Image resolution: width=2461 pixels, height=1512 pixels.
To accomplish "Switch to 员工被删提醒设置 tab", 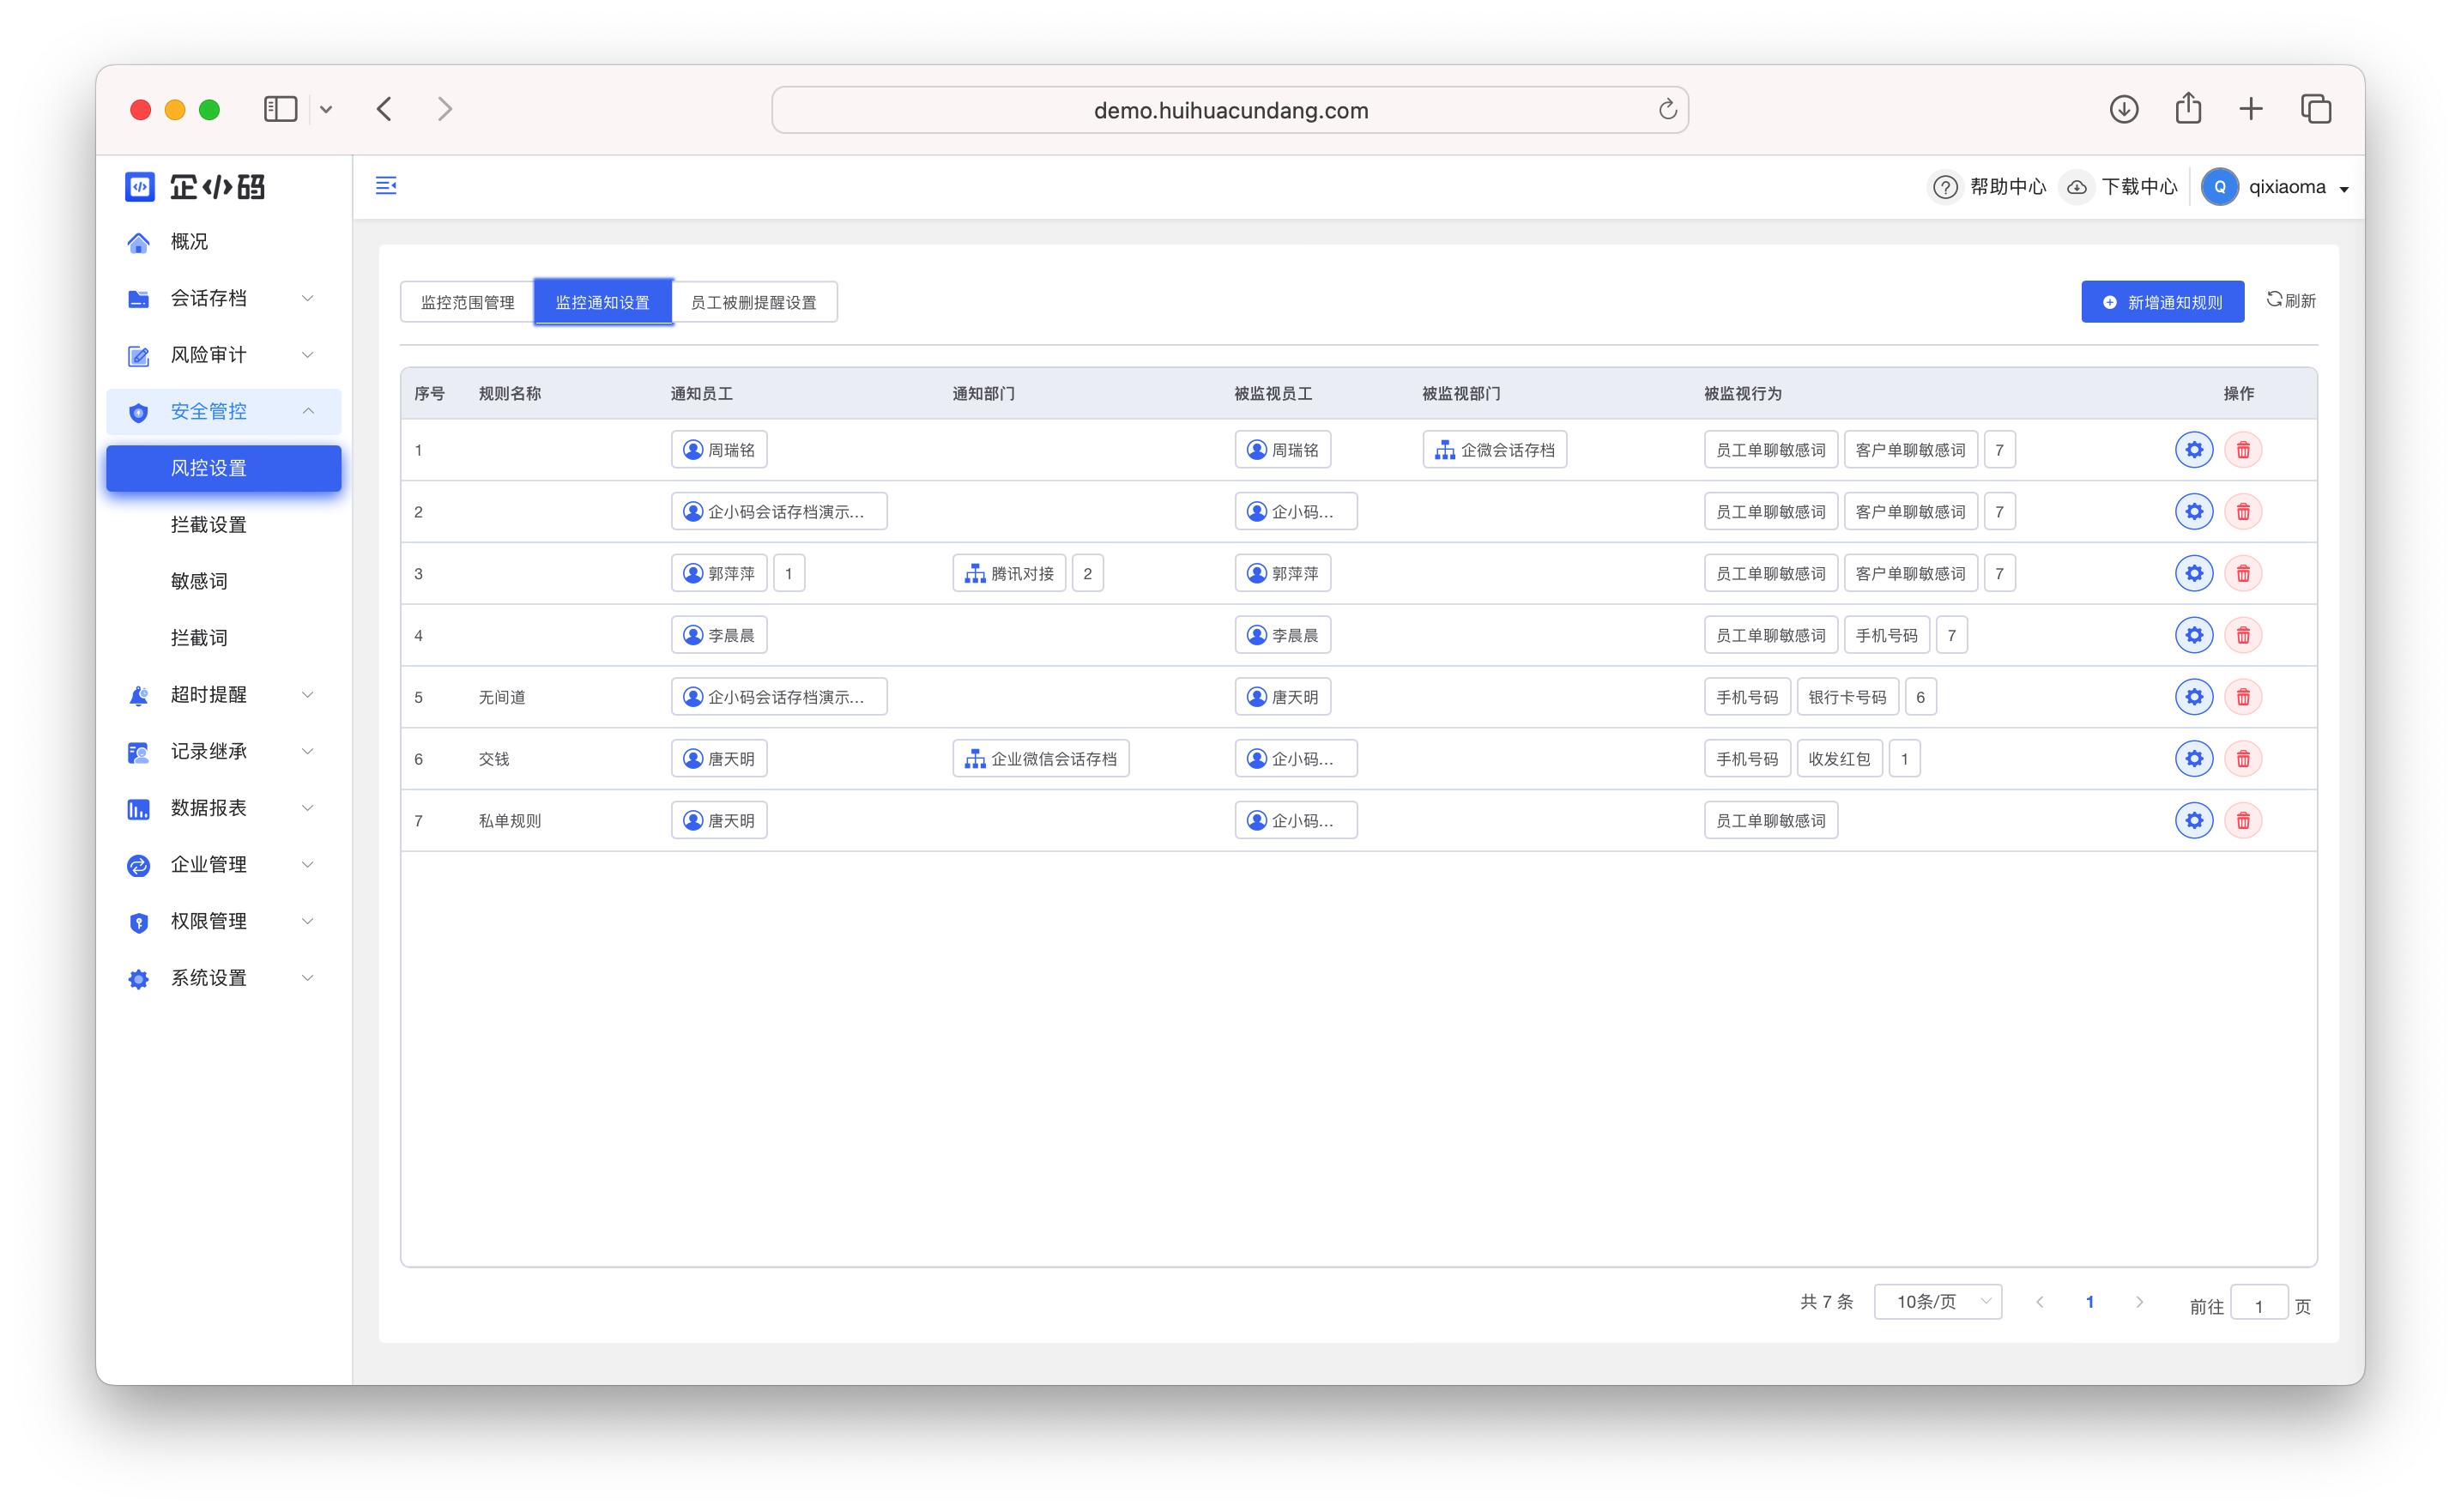I will coord(753,302).
